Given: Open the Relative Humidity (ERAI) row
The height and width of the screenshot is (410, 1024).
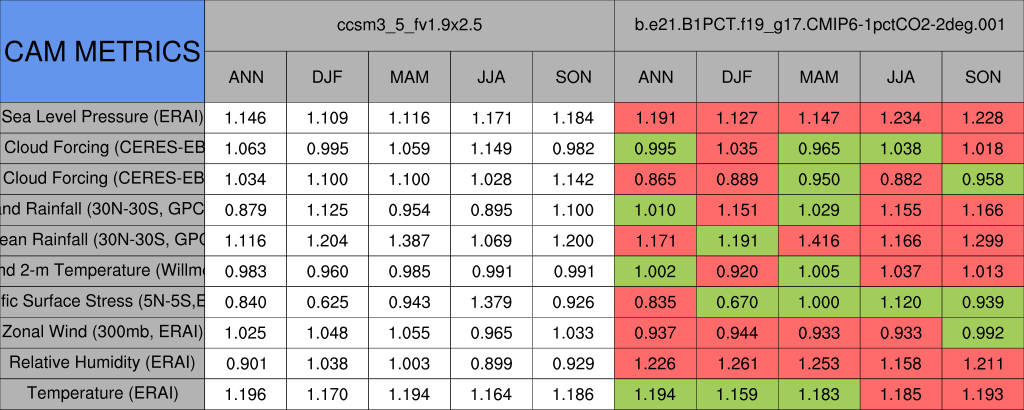Looking at the screenshot, I should pos(102,362).
